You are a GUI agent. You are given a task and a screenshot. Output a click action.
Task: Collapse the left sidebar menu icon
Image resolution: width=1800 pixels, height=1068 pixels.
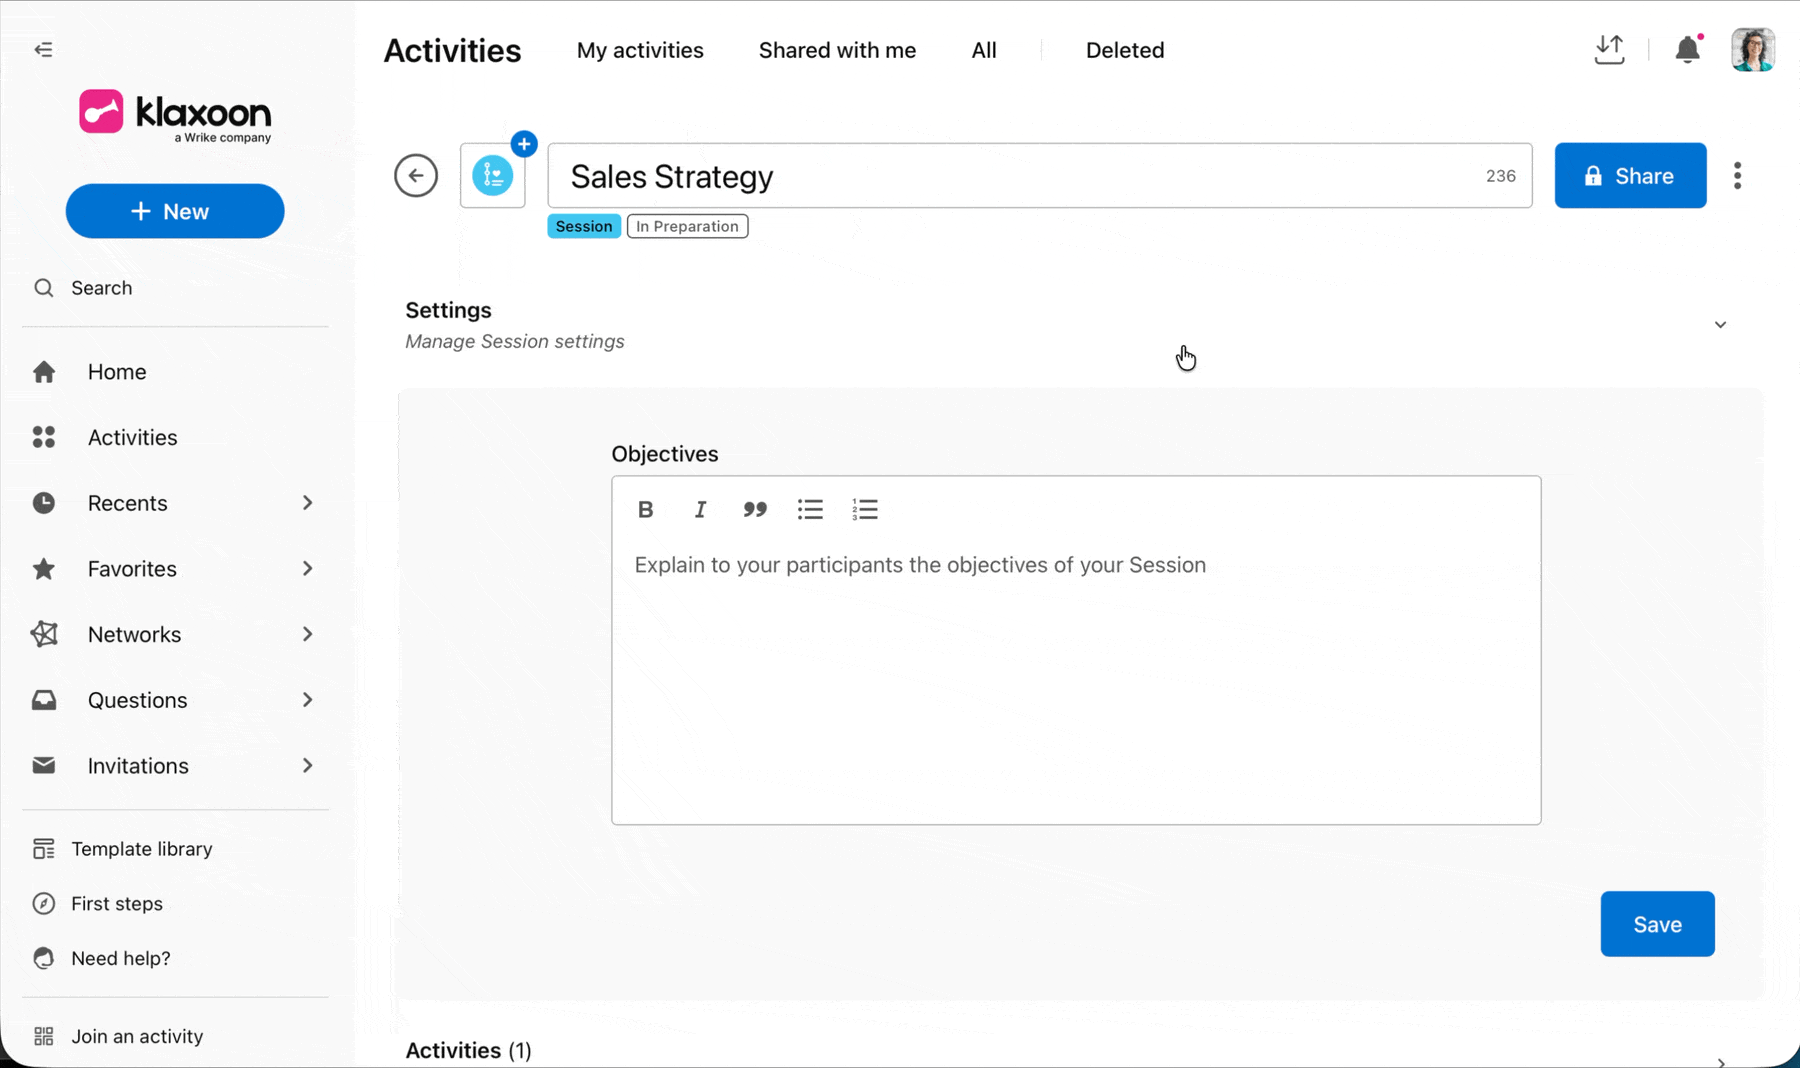click(43, 49)
